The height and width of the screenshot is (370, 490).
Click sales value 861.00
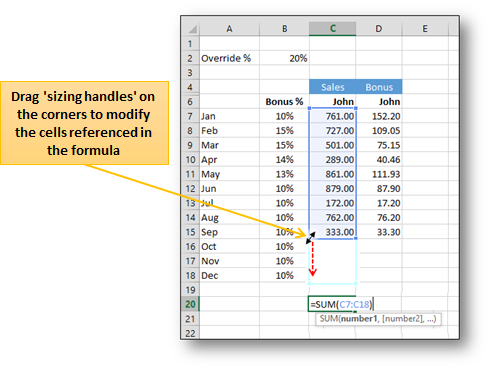(332, 174)
